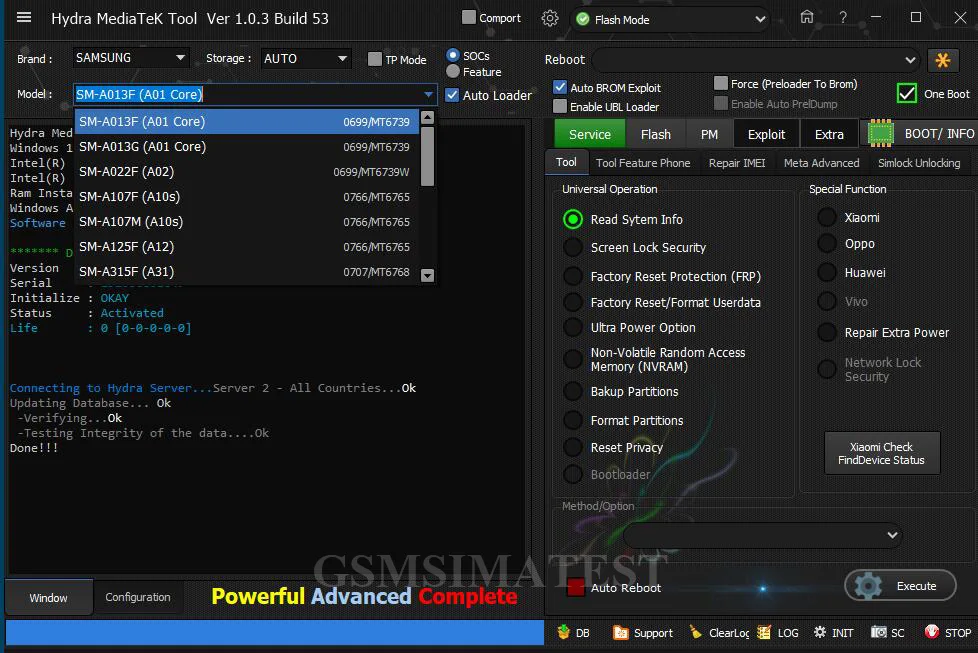The width and height of the screenshot is (978, 653).
Task: Select Oppo special function
Action: point(827,244)
